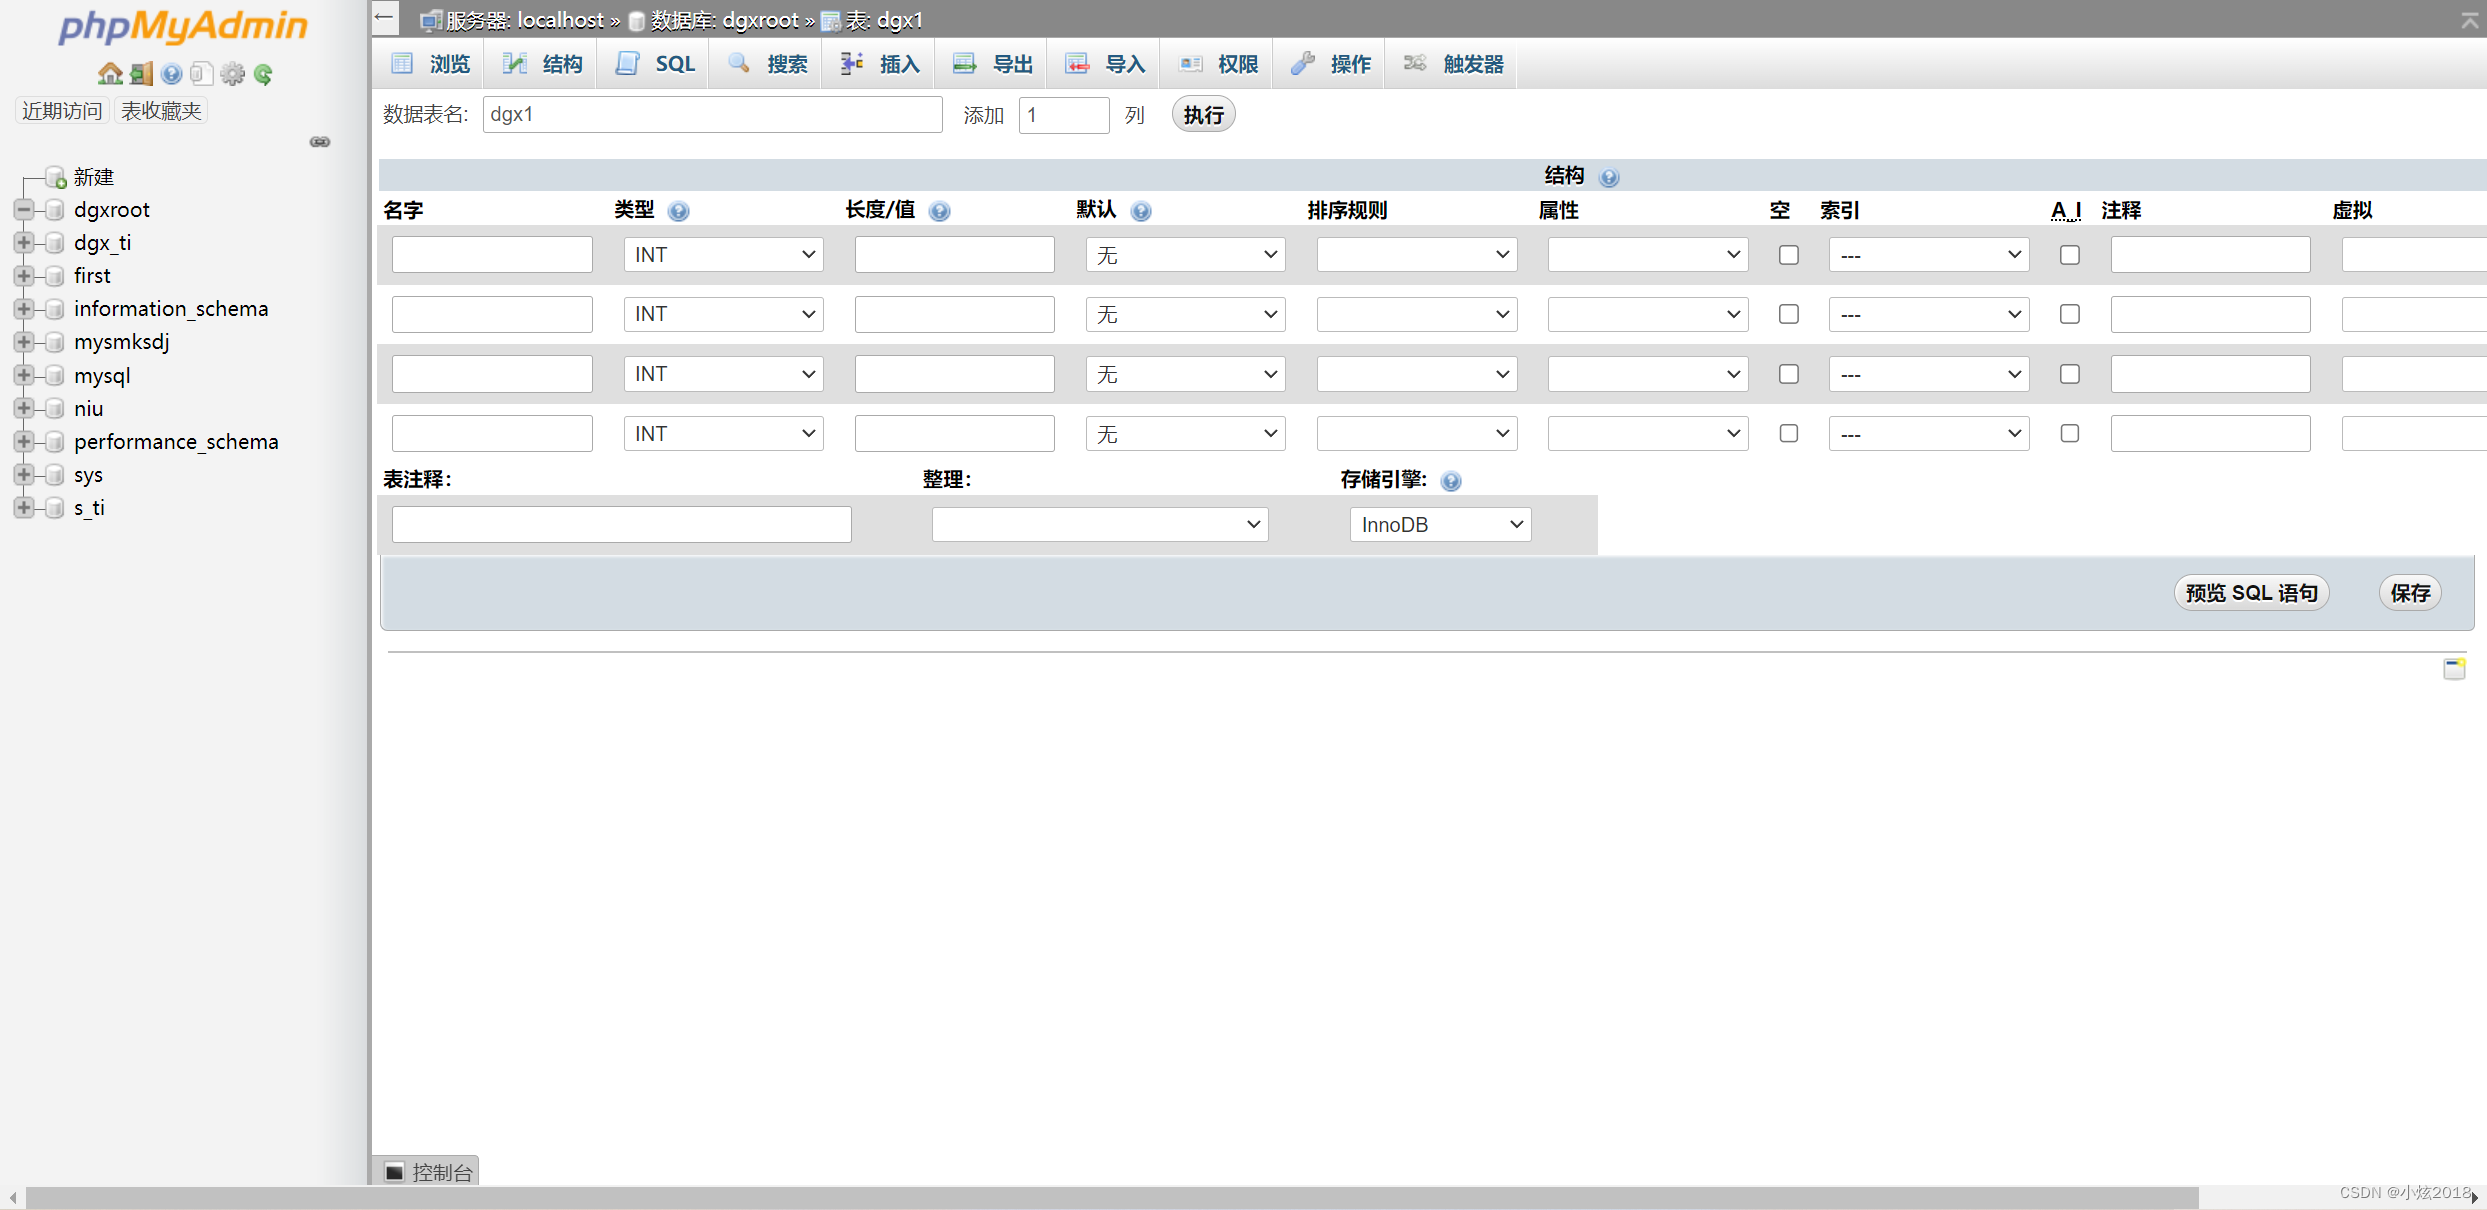Open the phpMyAdmin documentation help icon
The image size is (2487, 1210).
pyautogui.click(x=172, y=73)
